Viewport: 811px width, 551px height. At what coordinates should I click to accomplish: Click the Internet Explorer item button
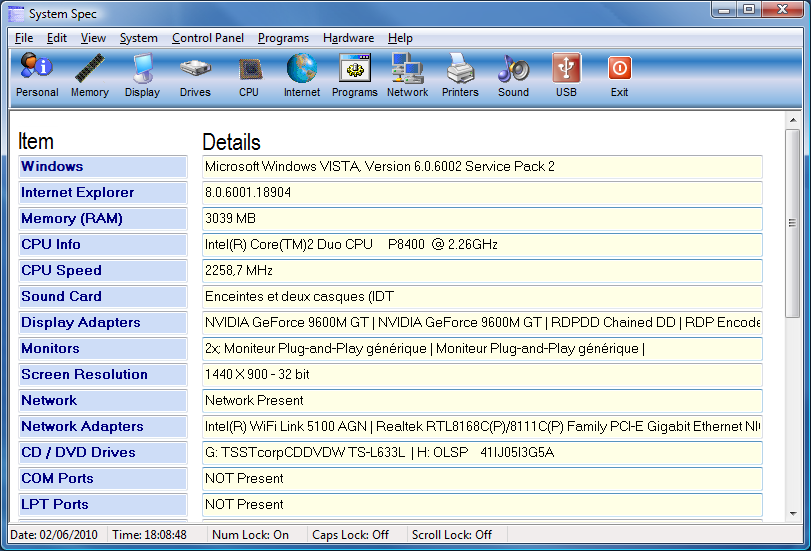pos(103,192)
